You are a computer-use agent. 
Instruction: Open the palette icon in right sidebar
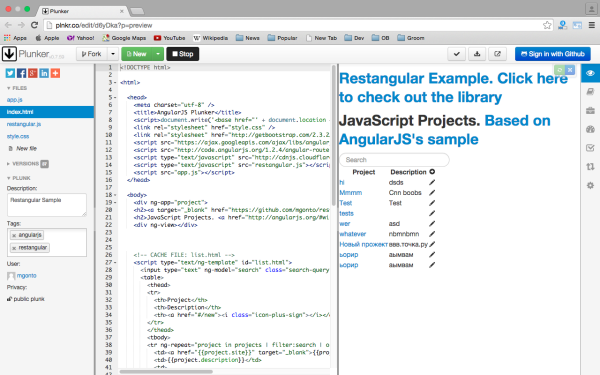click(x=590, y=129)
